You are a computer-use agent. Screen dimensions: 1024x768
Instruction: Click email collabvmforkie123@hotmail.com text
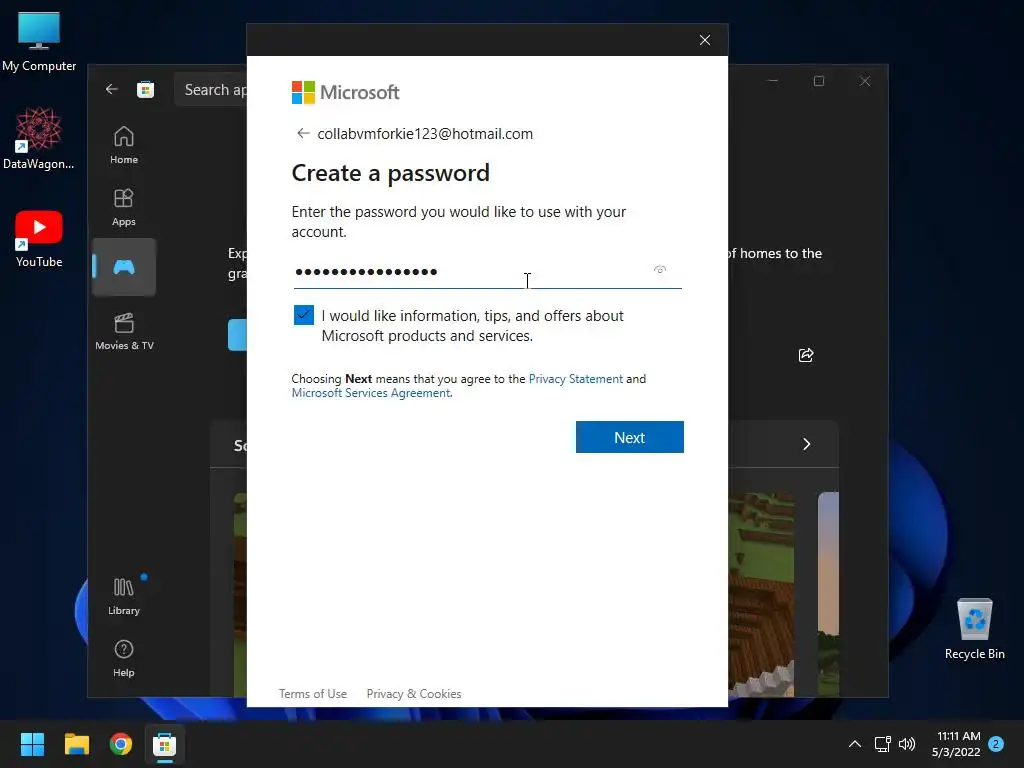(425, 134)
